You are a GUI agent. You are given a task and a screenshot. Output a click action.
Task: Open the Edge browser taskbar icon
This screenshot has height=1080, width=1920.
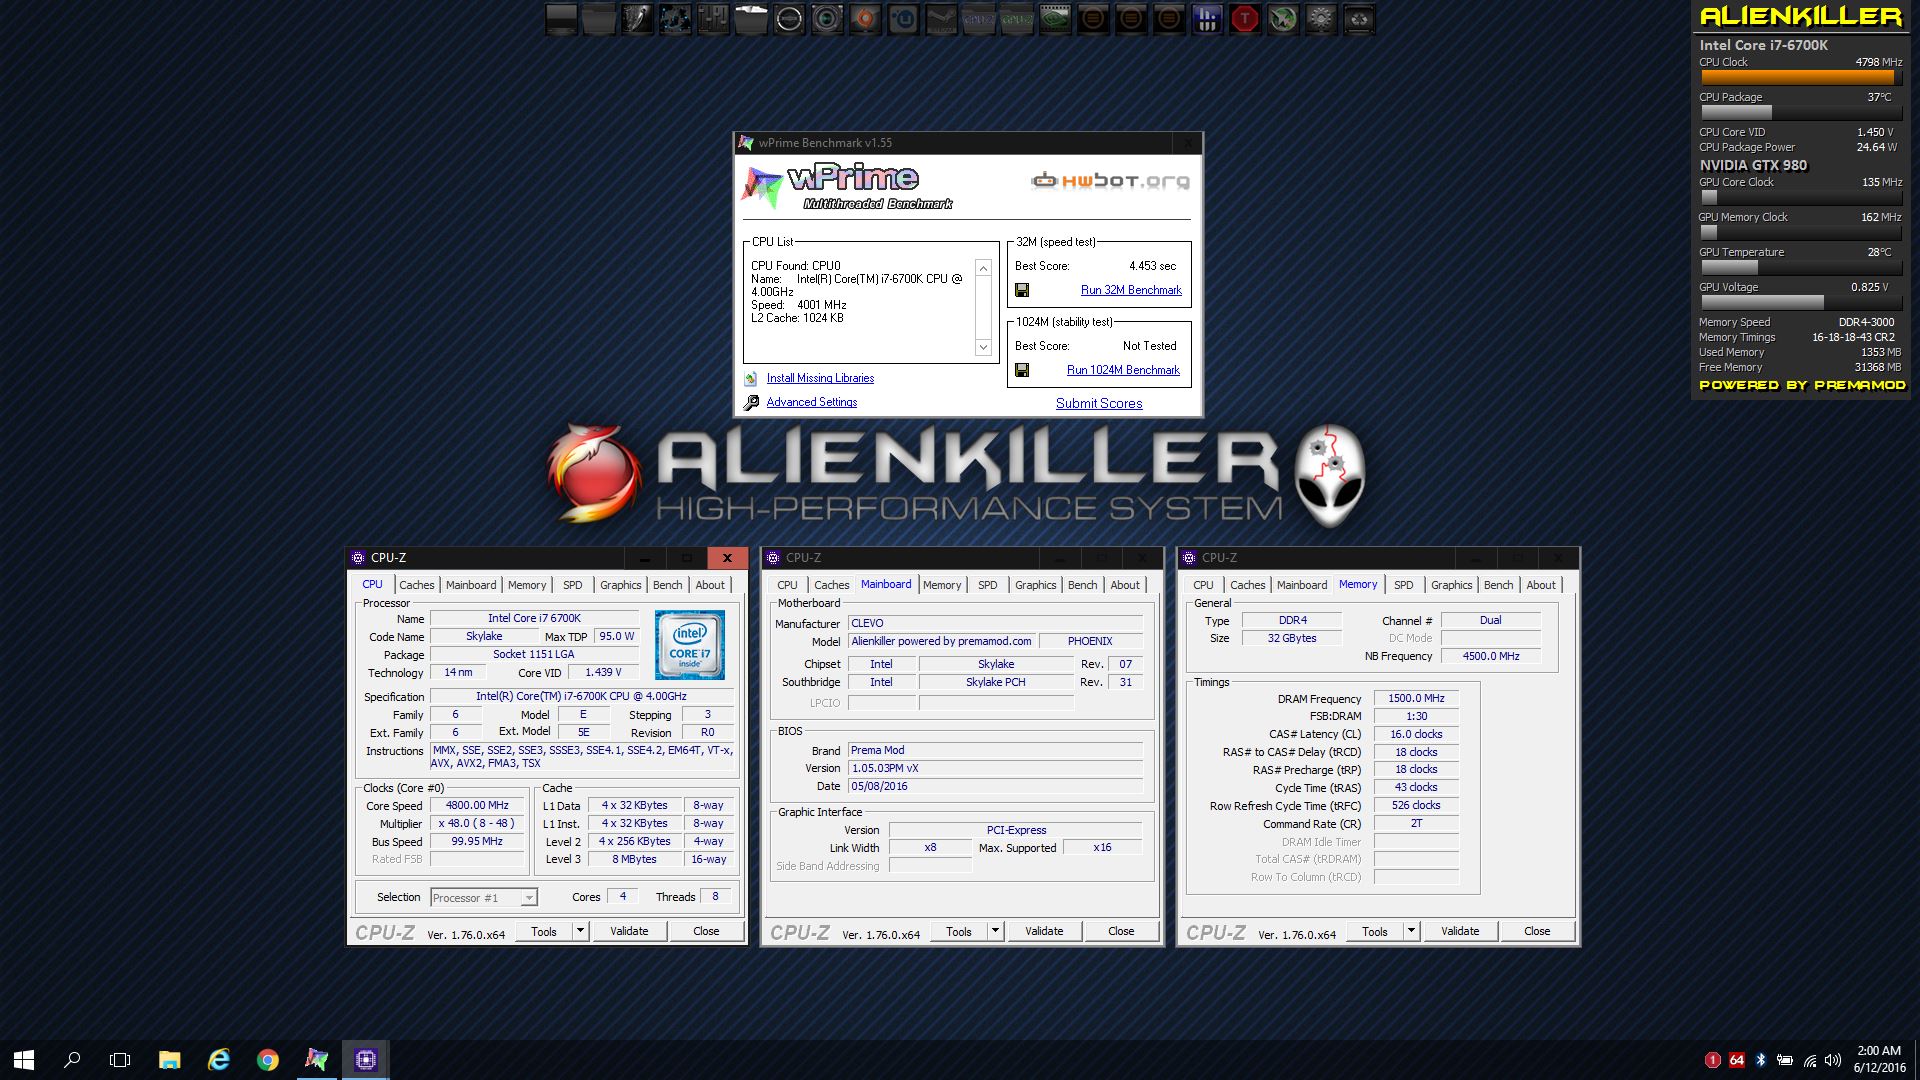pos(218,1060)
